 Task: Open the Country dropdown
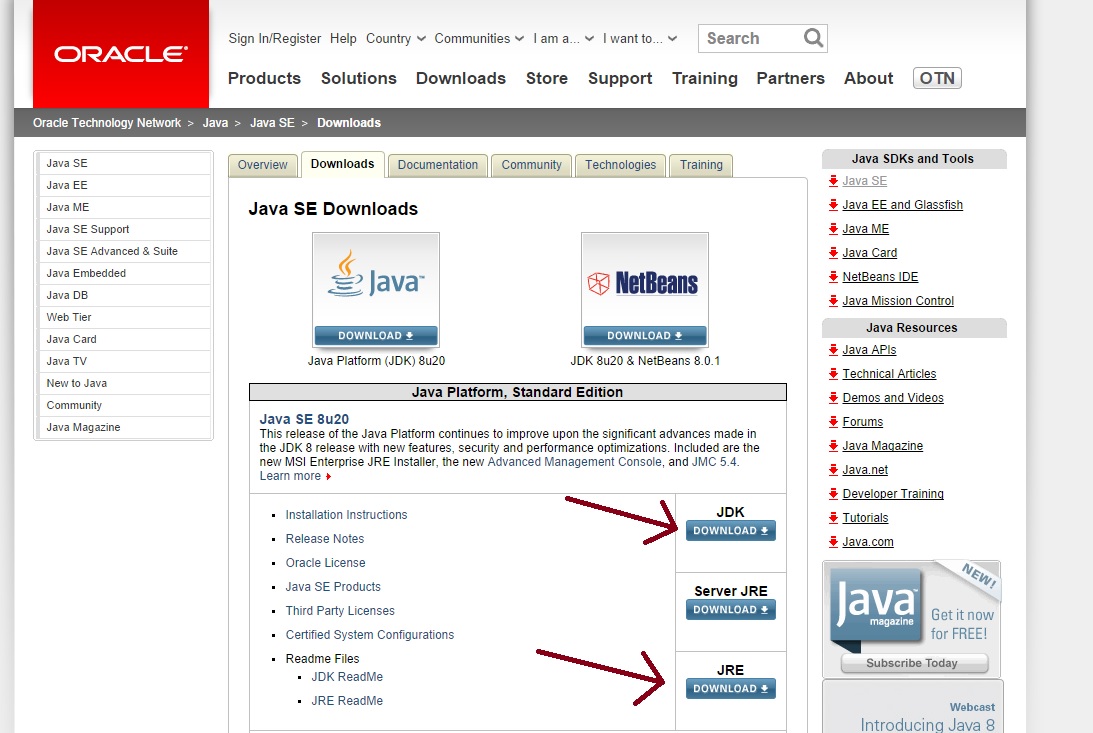pyautogui.click(x=396, y=38)
